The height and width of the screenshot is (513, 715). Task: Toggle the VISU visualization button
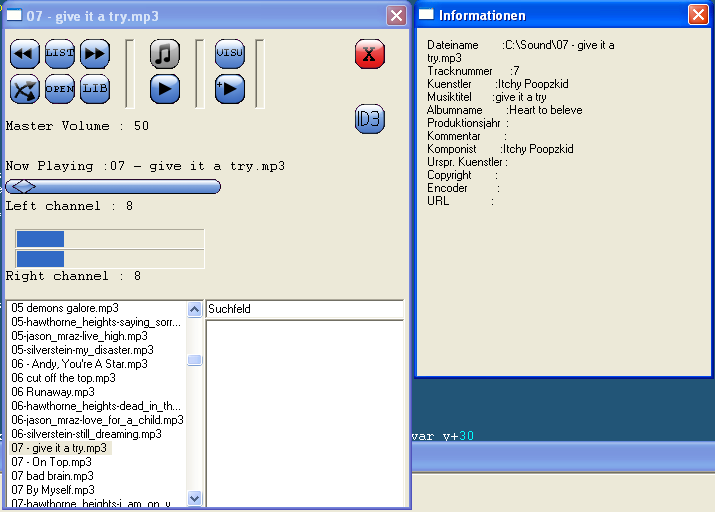230,54
